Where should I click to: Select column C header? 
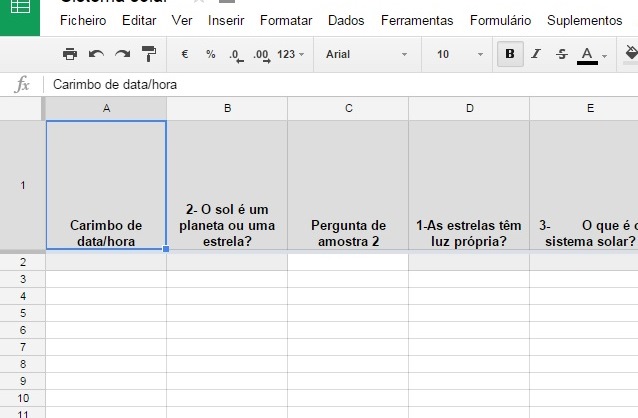point(348,108)
